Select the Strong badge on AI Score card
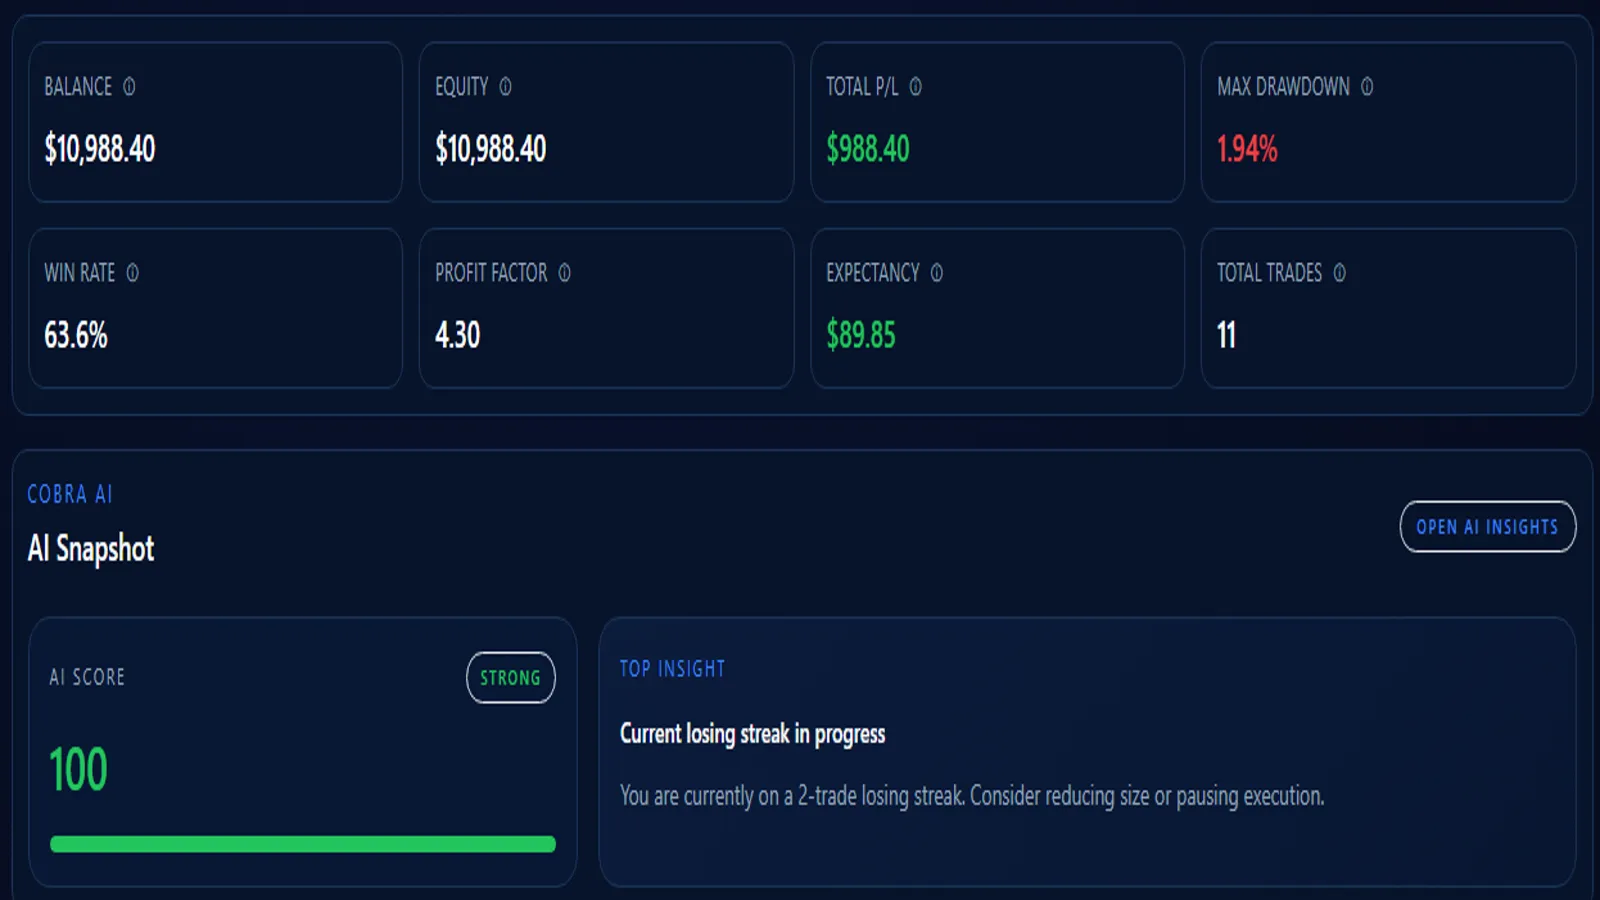 coord(510,677)
